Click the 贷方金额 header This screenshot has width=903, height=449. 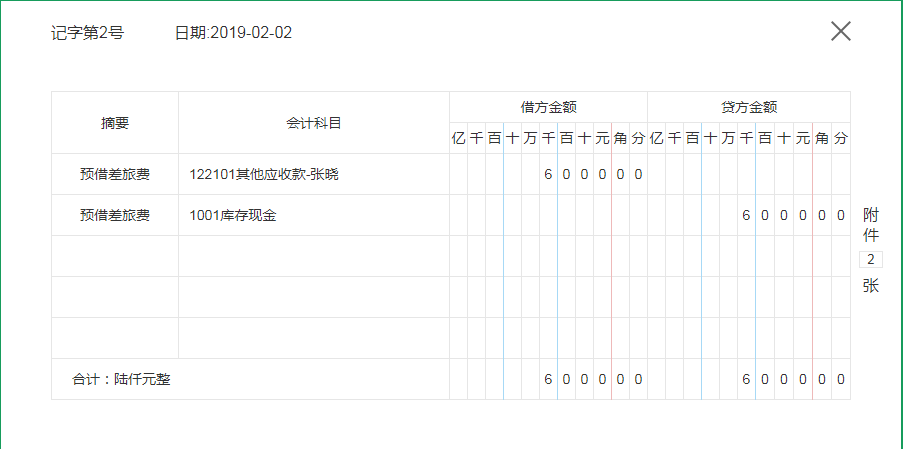click(749, 107)
